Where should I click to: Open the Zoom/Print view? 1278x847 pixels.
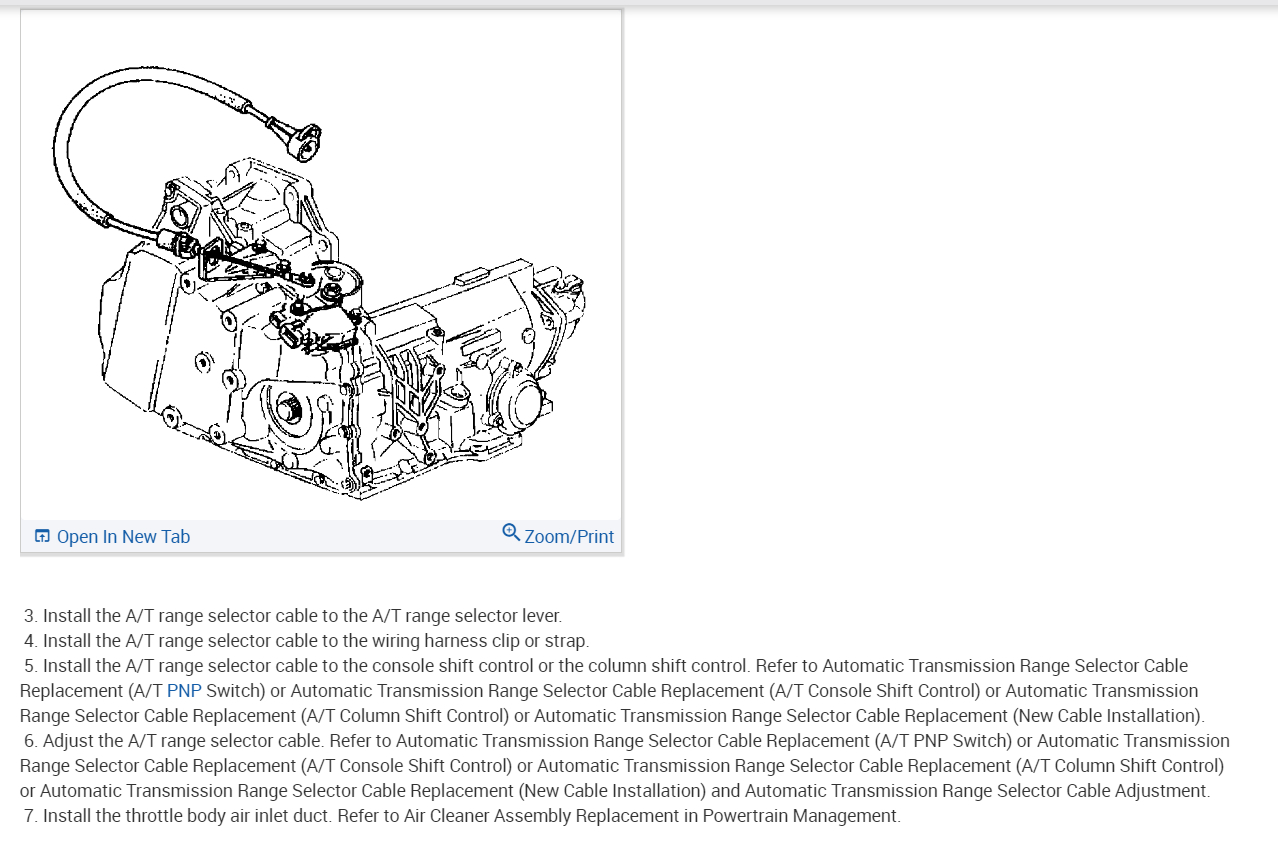pyautogui.click(x=558, y=536)
